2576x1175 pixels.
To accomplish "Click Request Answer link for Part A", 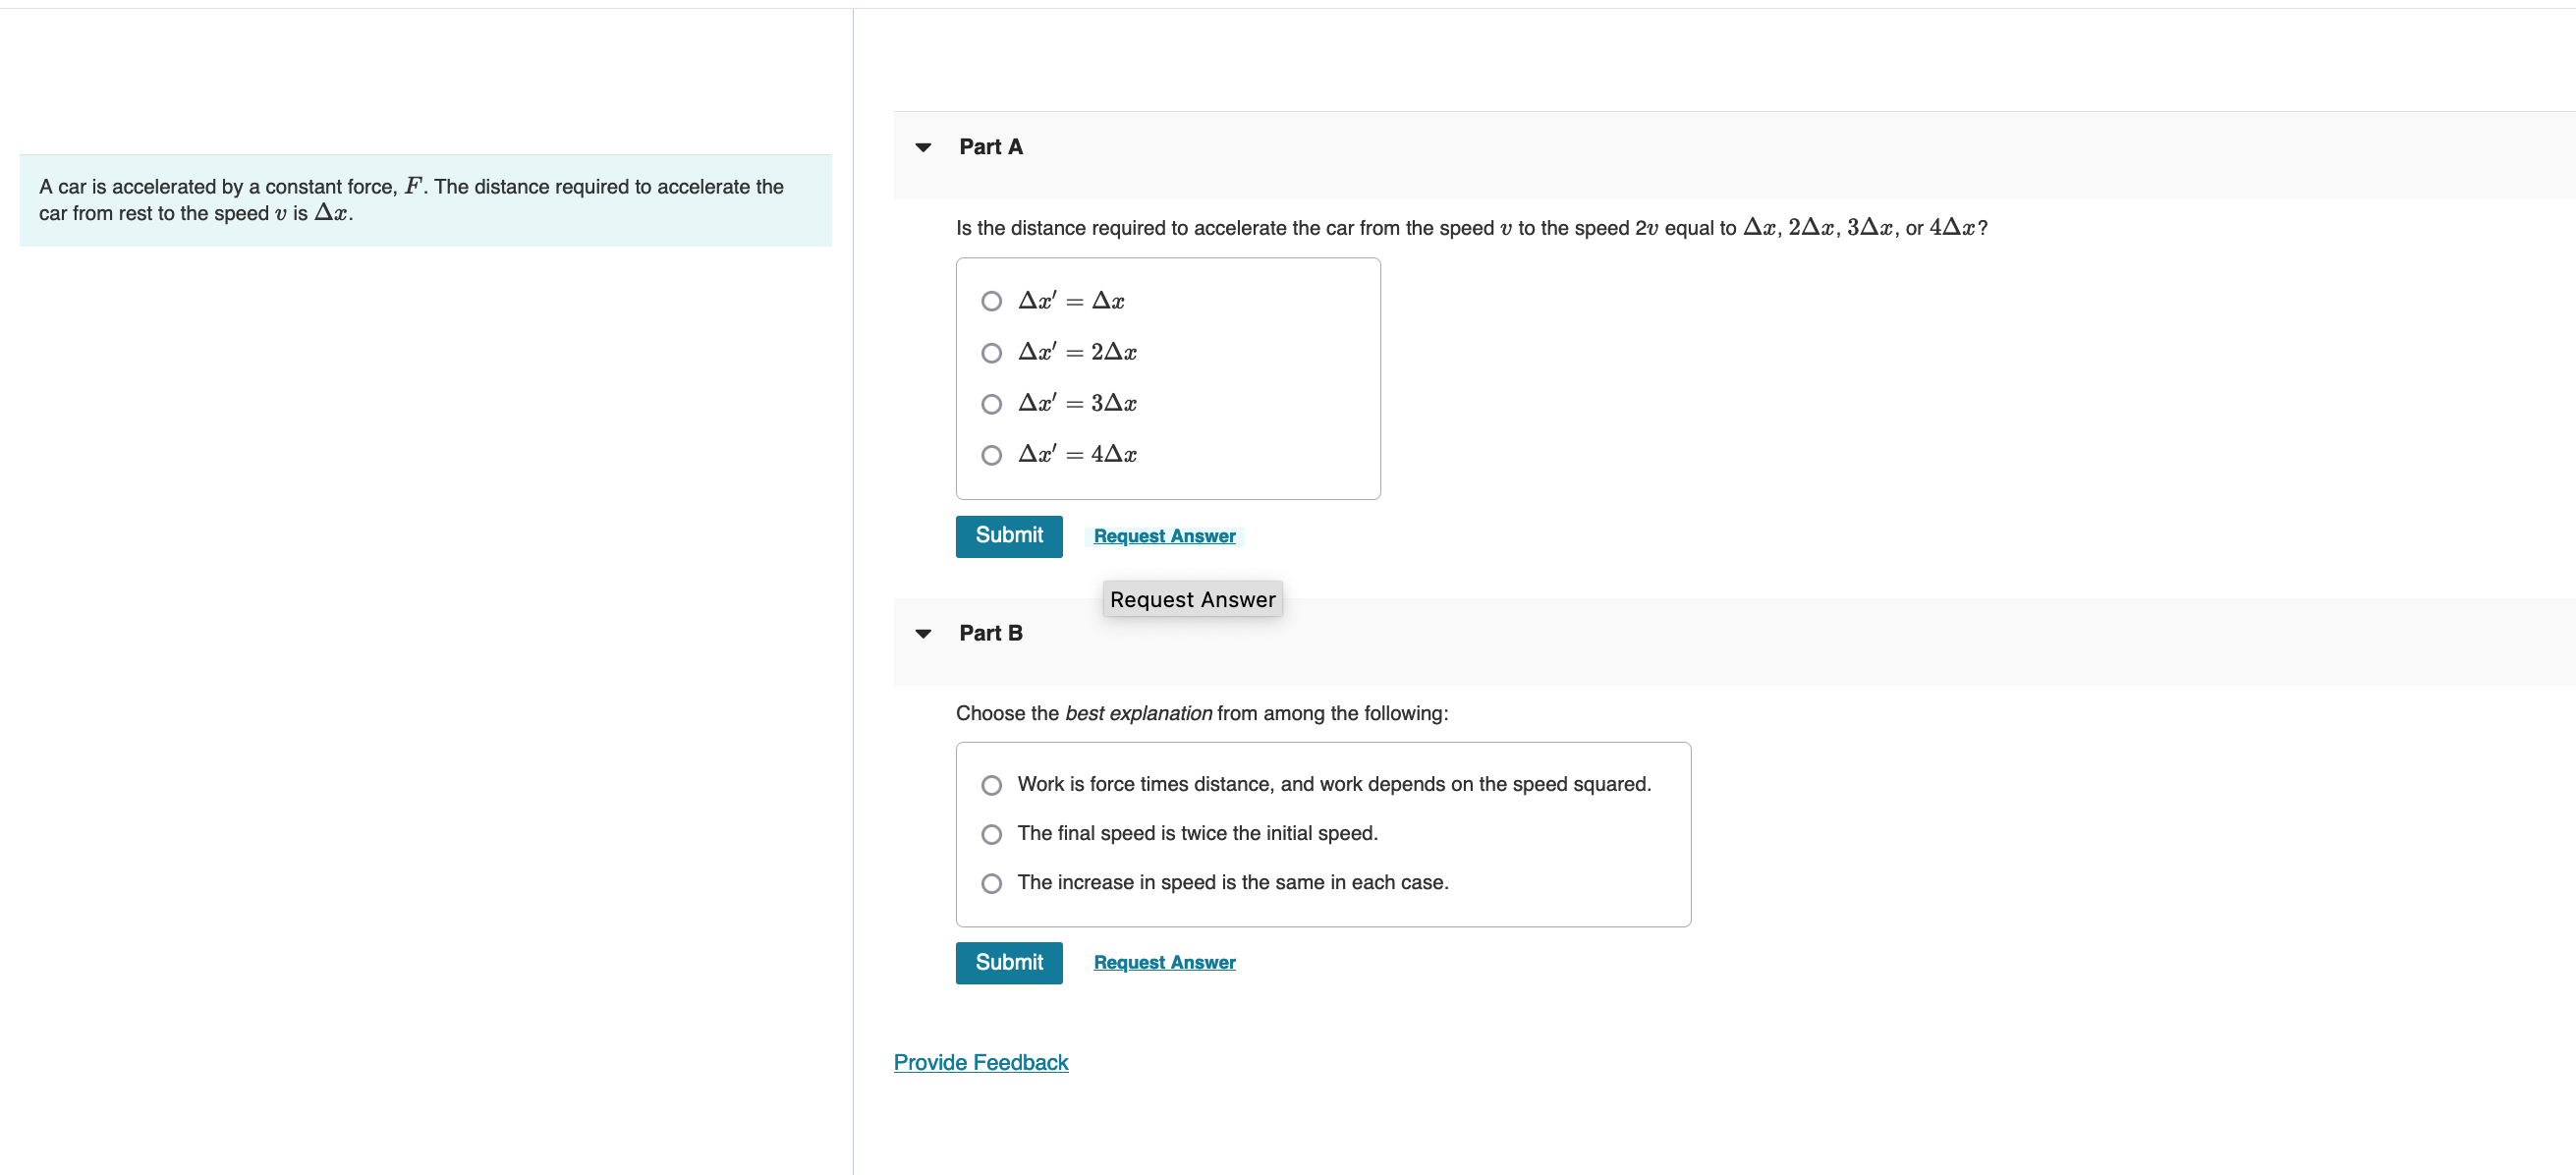I will click(x=1164, y=536).
